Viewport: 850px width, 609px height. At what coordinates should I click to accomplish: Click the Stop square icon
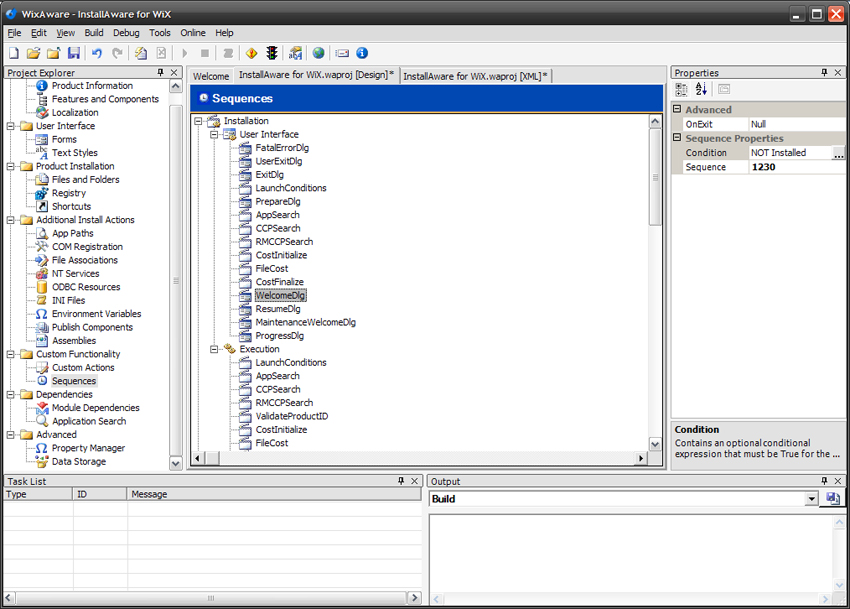[x=205, y=53]
